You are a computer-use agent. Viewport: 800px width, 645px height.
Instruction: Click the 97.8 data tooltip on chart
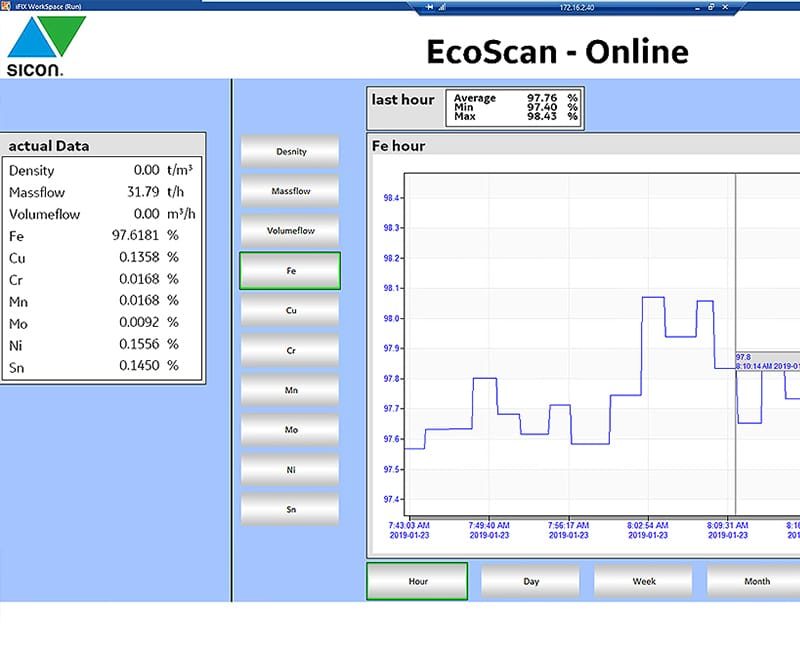pos(767,361)
